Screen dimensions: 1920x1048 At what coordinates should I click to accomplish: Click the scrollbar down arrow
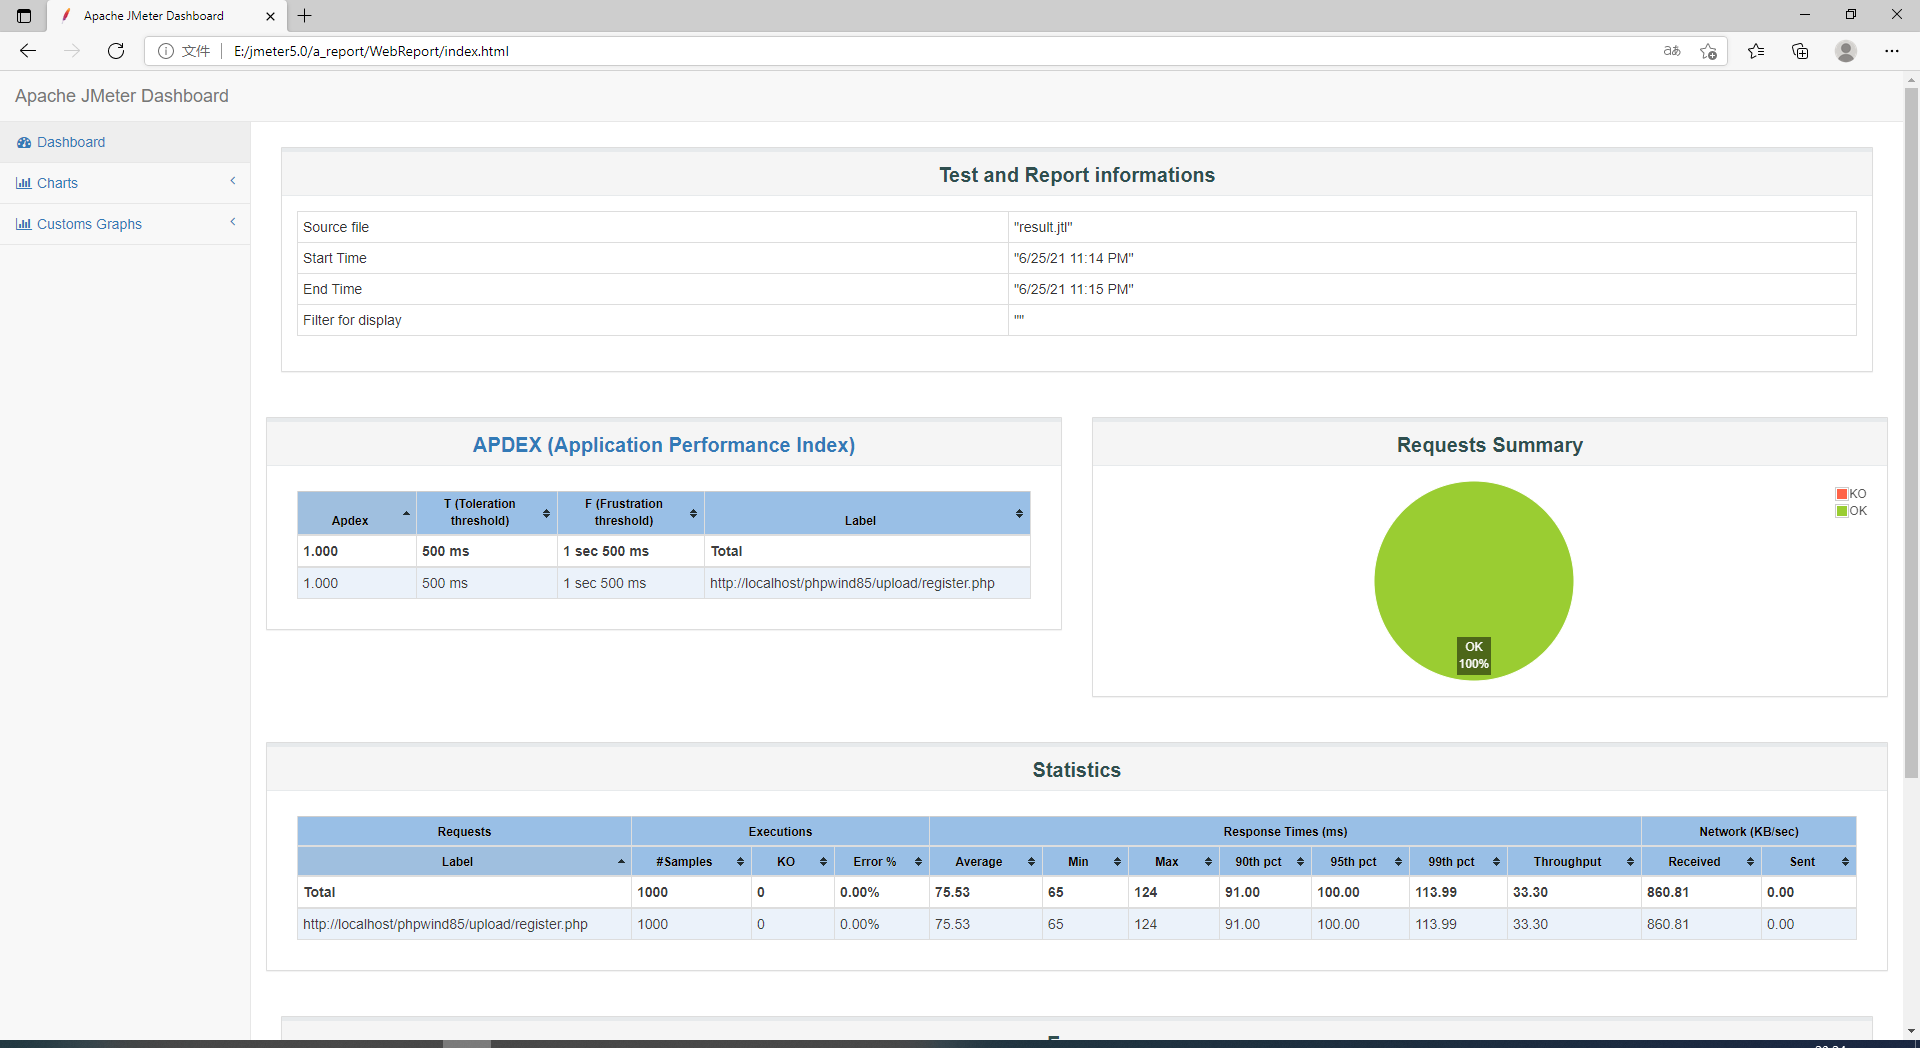1911,1031
